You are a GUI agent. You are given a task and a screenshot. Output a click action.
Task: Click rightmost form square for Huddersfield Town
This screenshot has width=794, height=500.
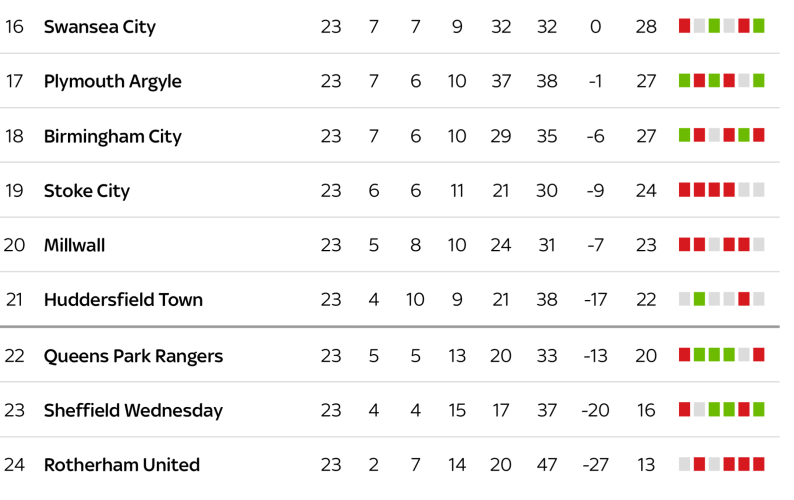click(759, 299)
